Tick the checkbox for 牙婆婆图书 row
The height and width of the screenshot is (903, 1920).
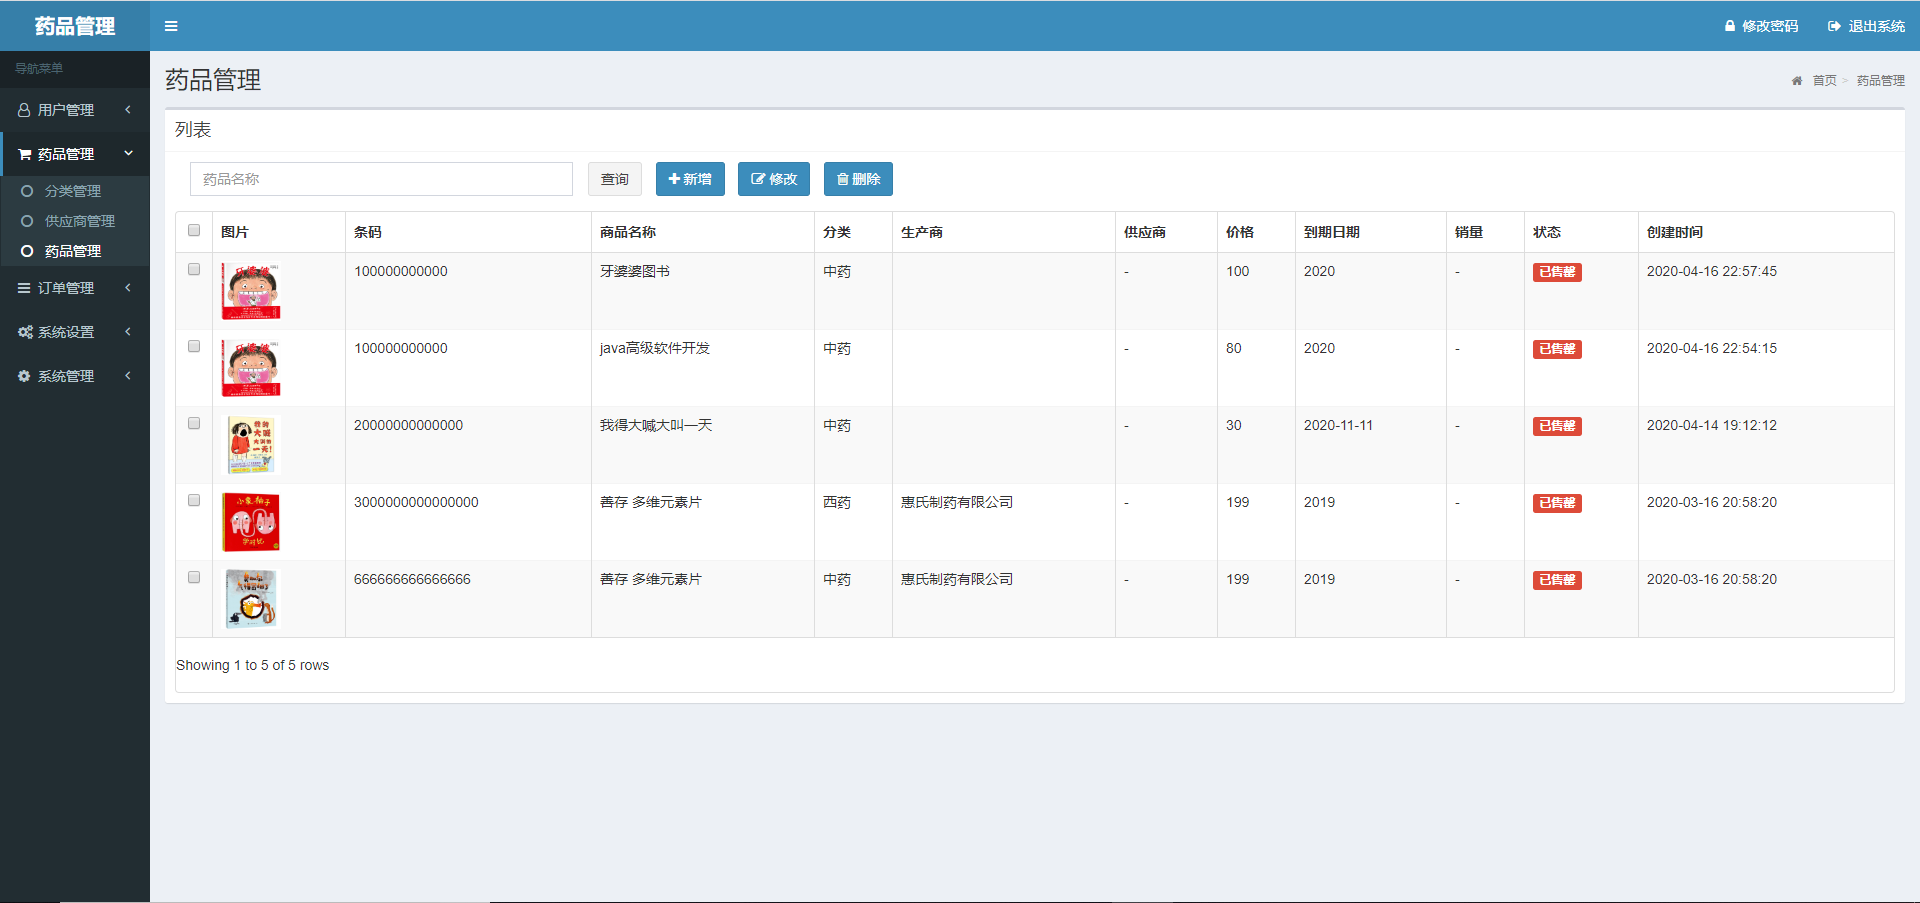pyautogui.click(x=194, y=269)
